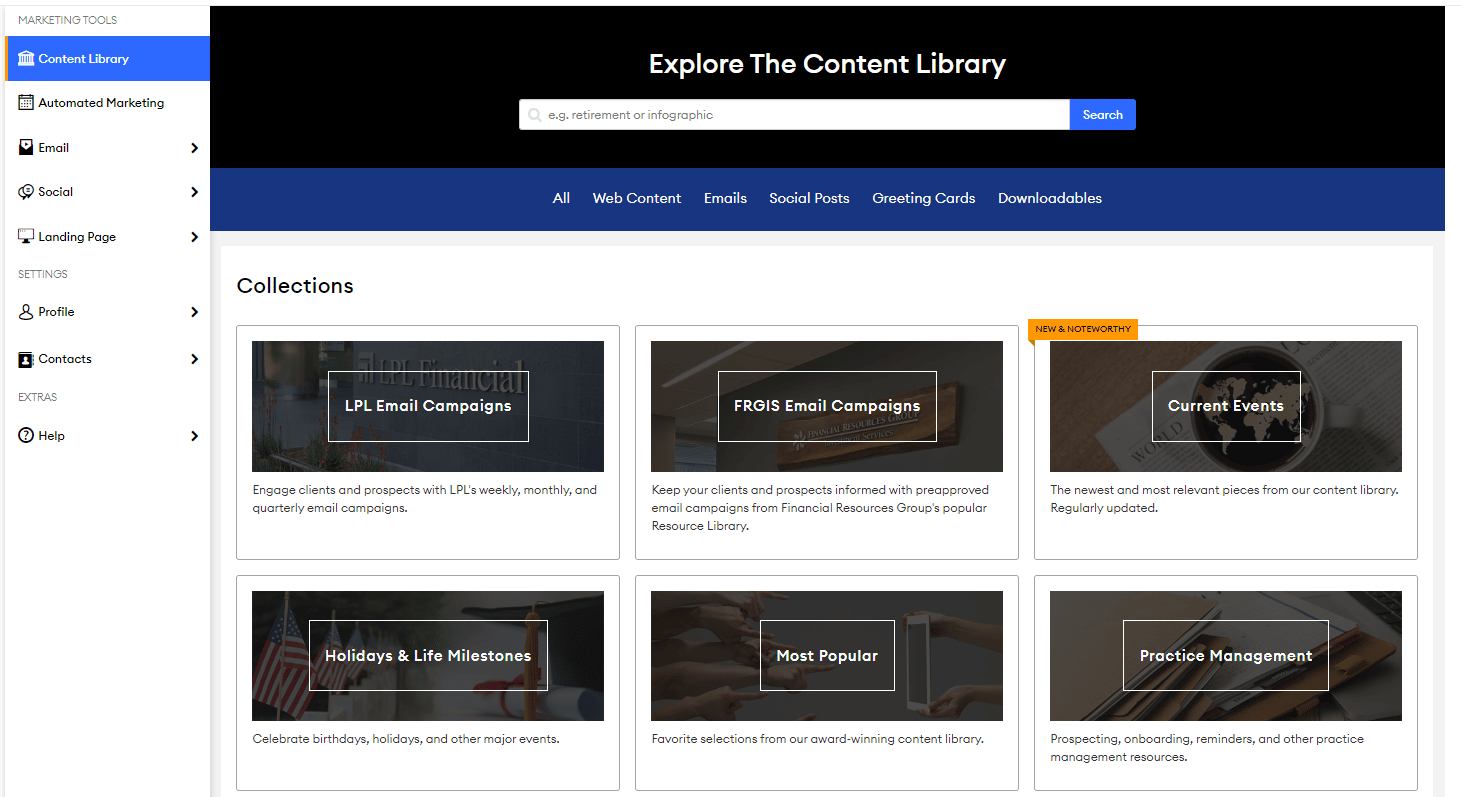This screenshot has width=1461, height=797.
Task: Click the Social chat bubble icon
Action: (26, 192)
